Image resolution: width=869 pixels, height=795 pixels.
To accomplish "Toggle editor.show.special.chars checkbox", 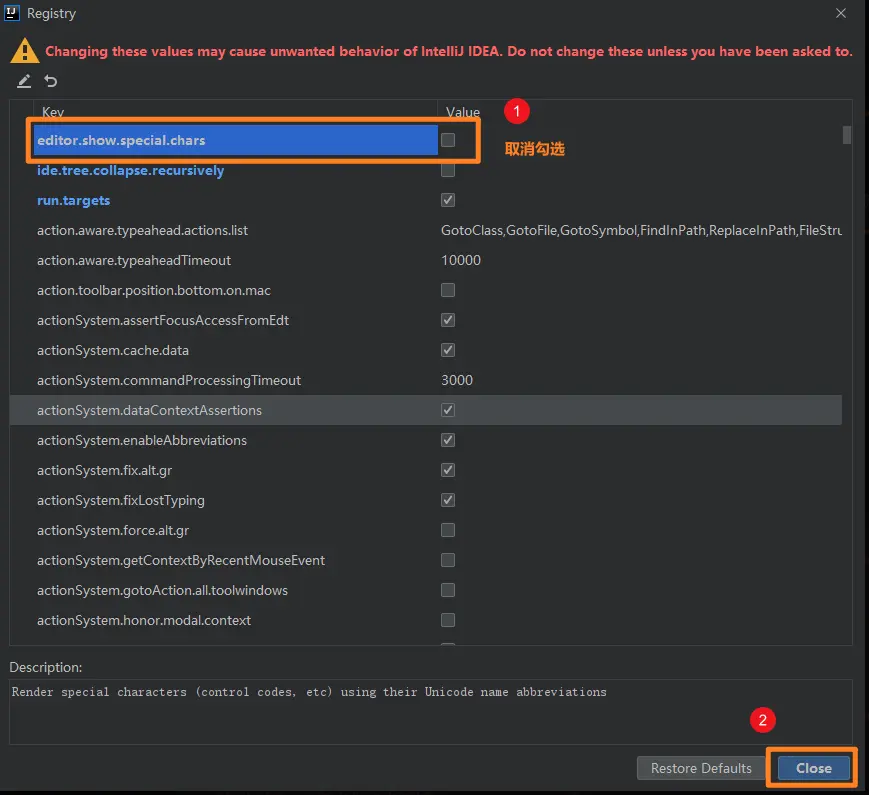I will coord(448,140).
